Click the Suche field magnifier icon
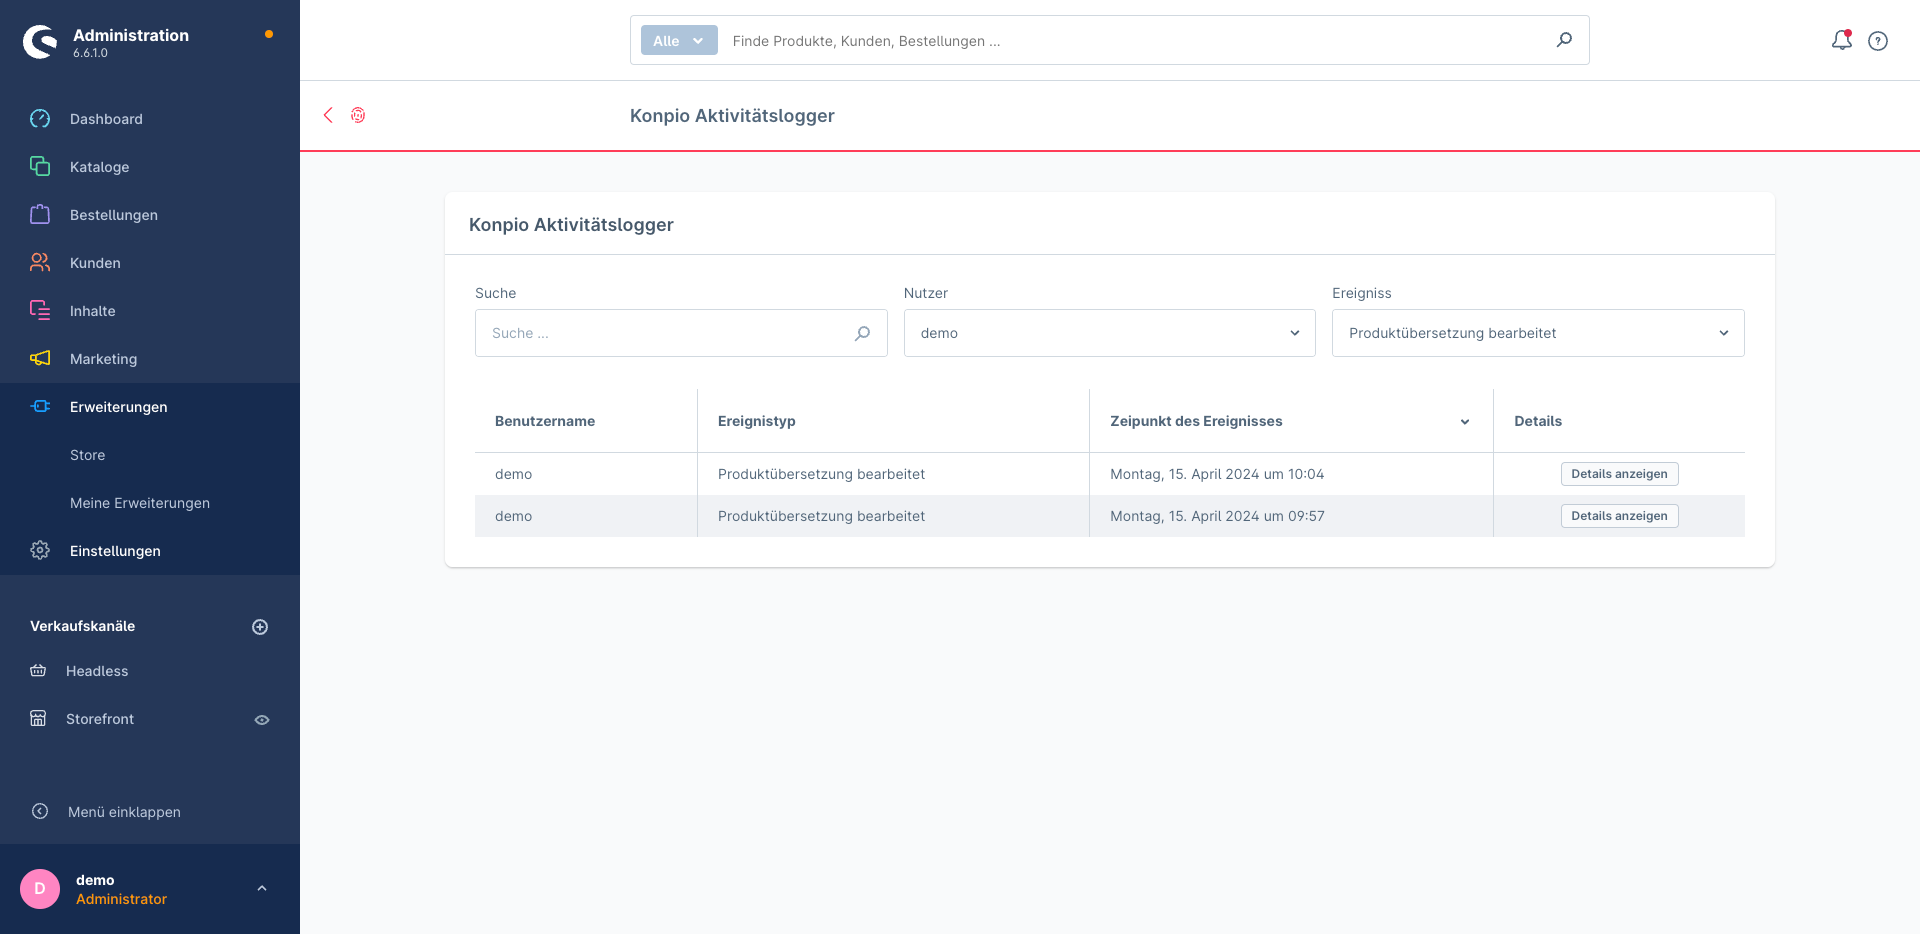 862,333
